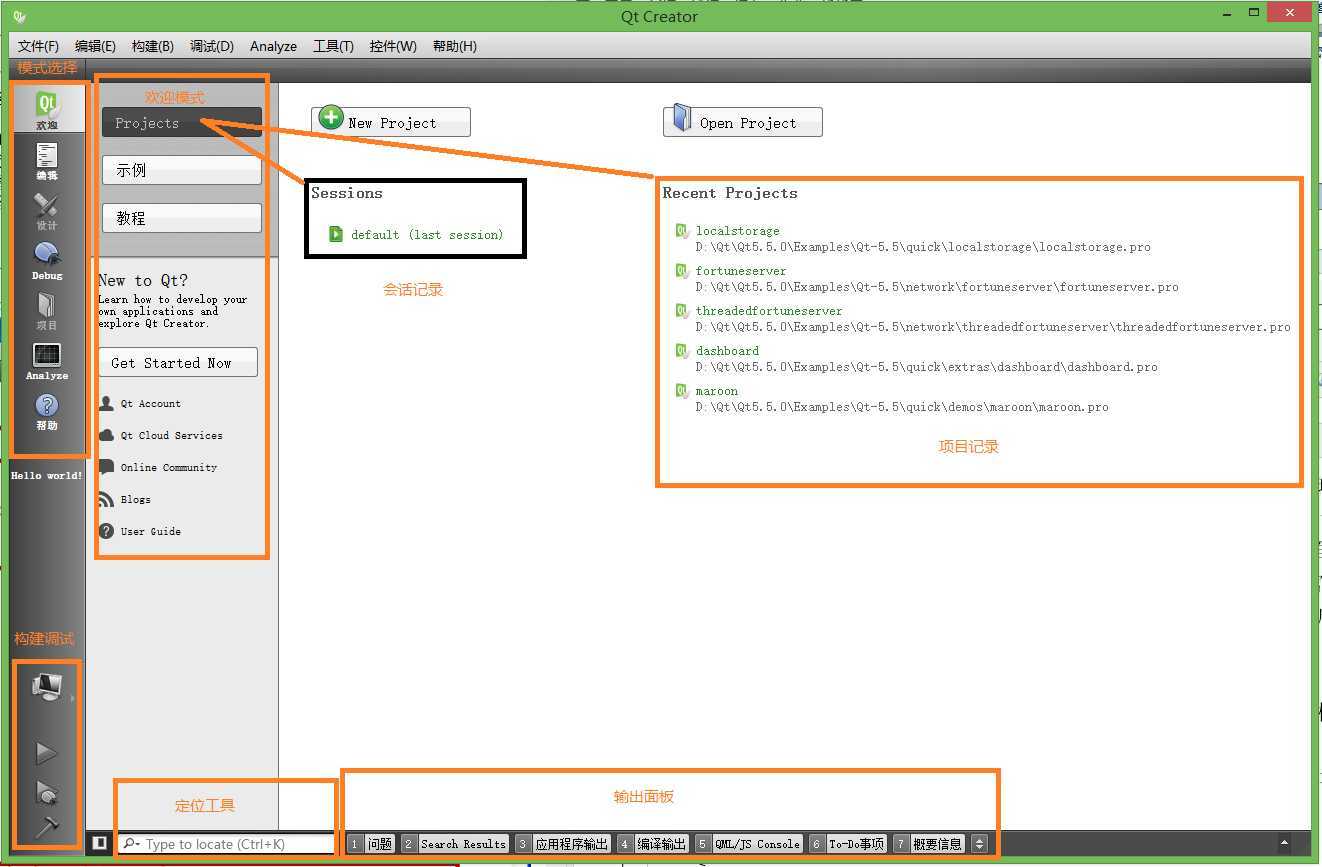Click the dashboard project Qt icon

(682, 351)
